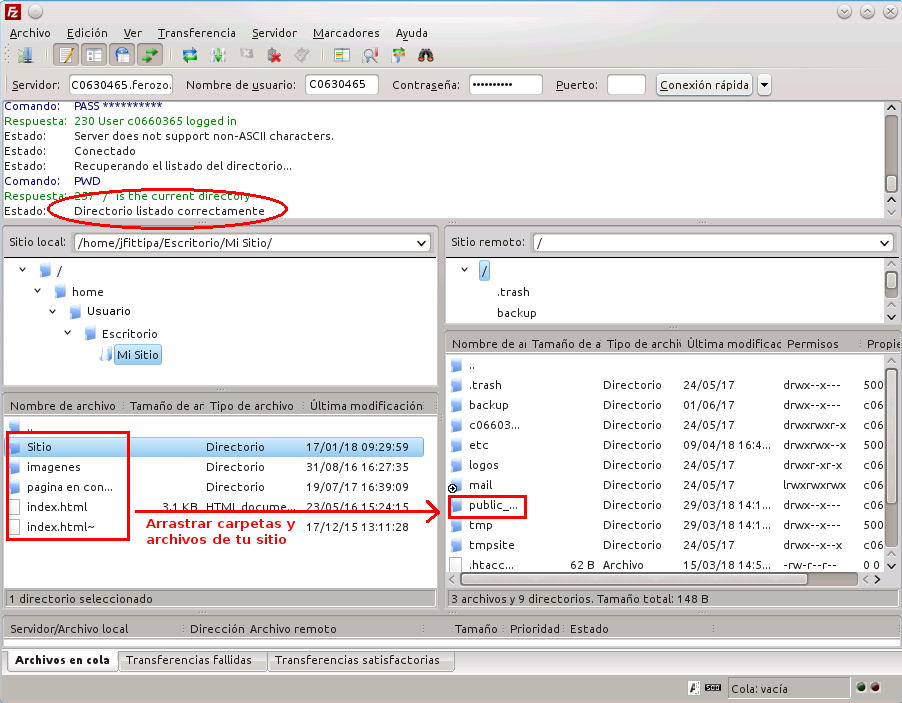Toggle the transfer queue display

pyautogui.click(x=150, y=55)
